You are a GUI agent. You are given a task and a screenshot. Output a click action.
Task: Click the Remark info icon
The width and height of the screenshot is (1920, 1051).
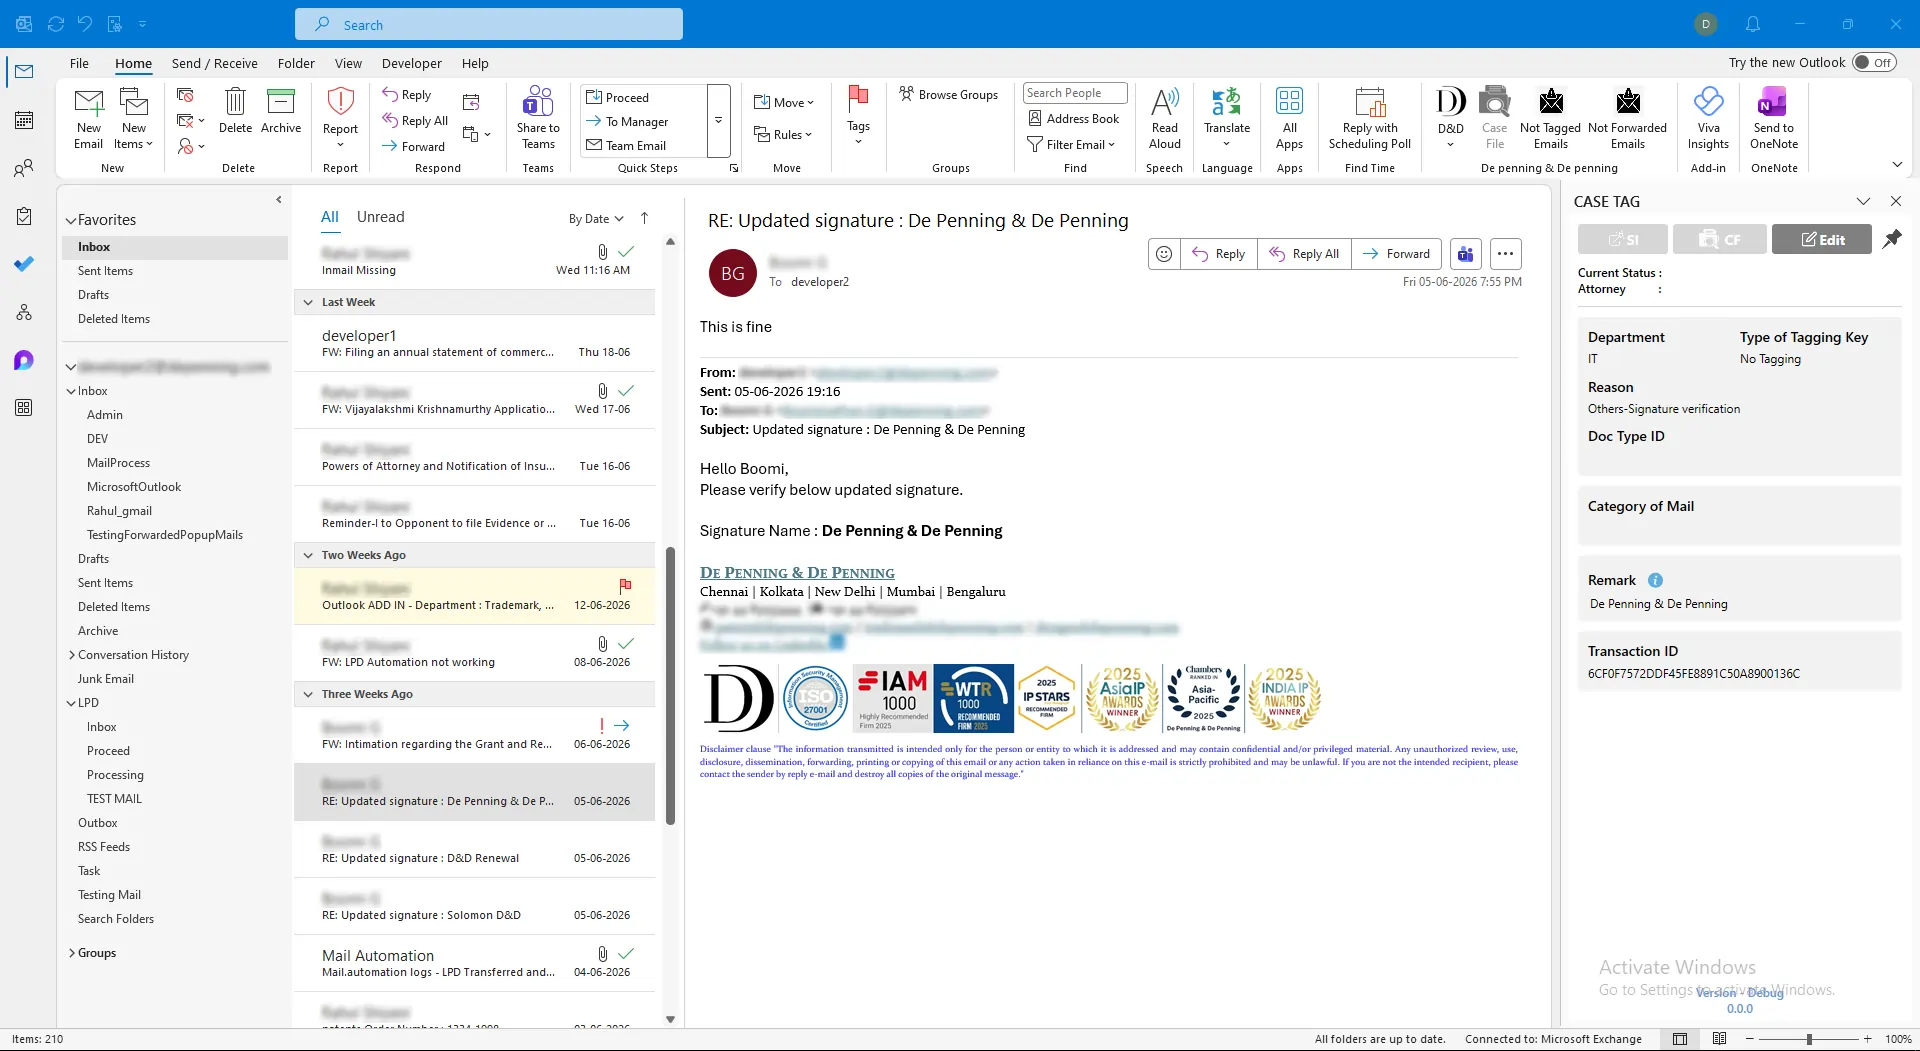tap(1655, 580)
